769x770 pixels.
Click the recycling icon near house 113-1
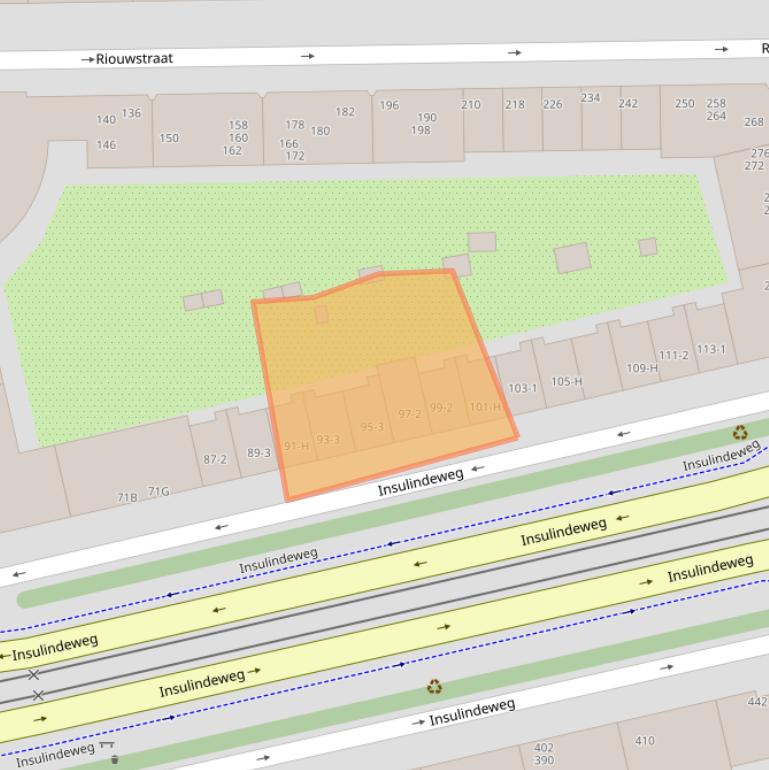point(739,433)
